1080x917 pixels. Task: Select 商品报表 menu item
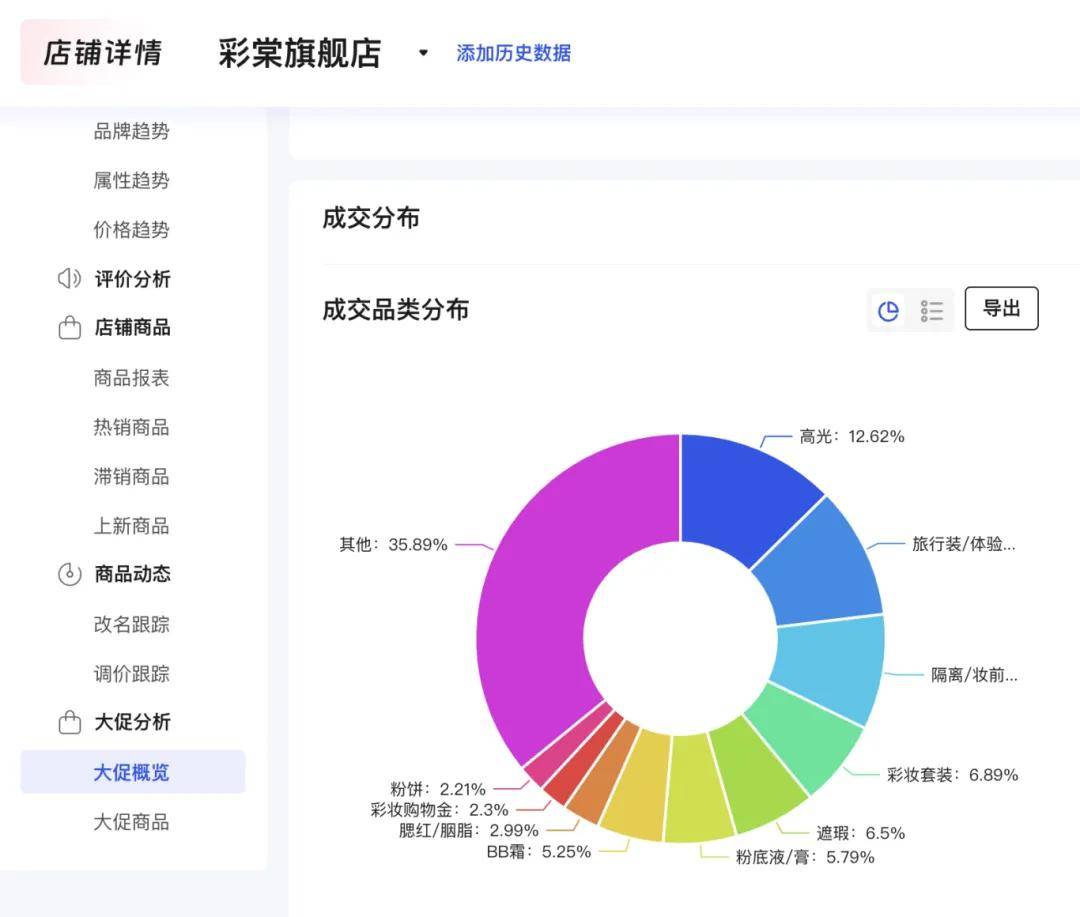(131, 378)
